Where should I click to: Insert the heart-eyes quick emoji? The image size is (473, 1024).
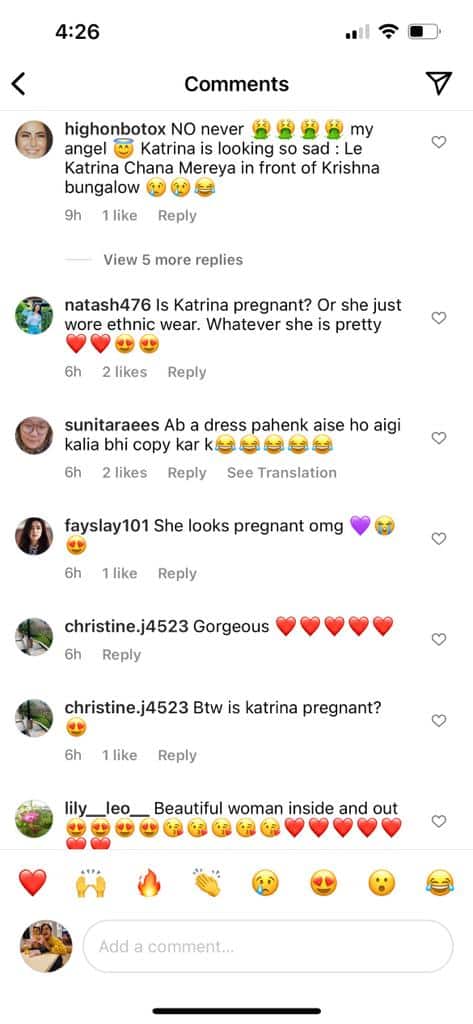323,883
